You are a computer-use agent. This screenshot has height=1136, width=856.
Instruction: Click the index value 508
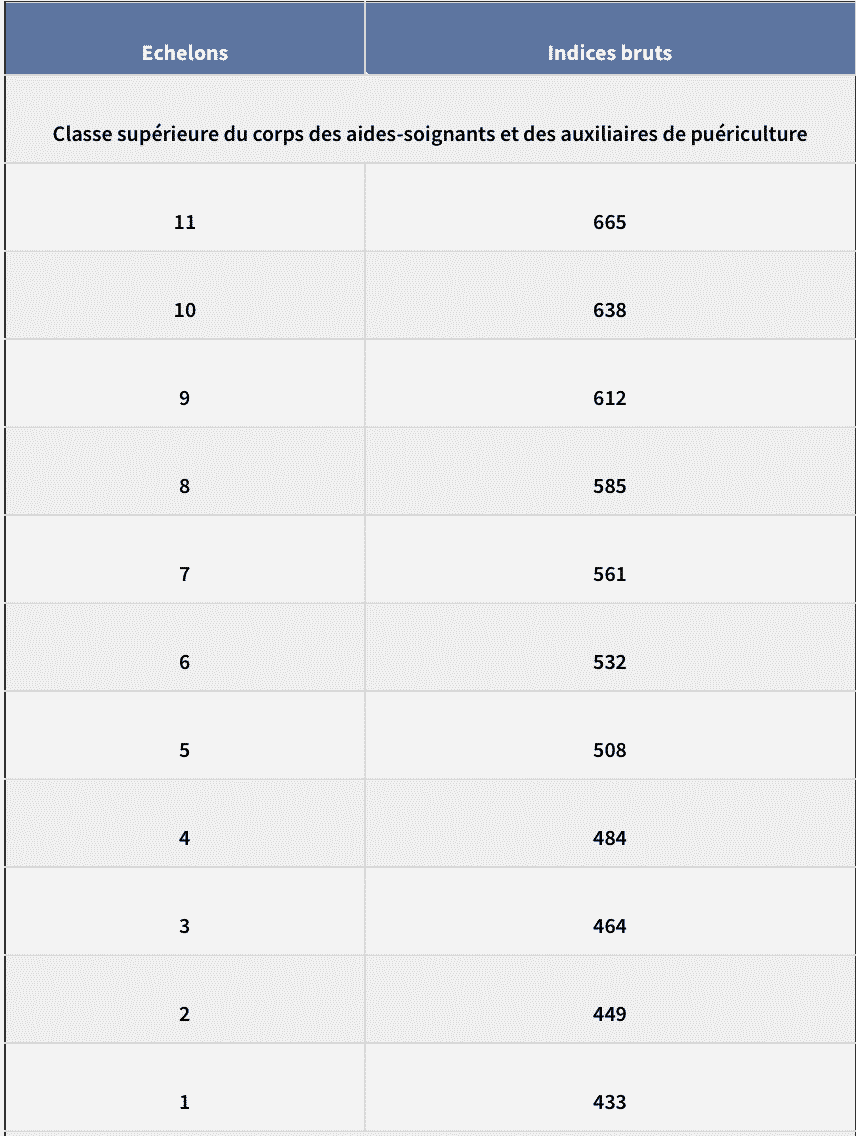(x=609, y=750)
